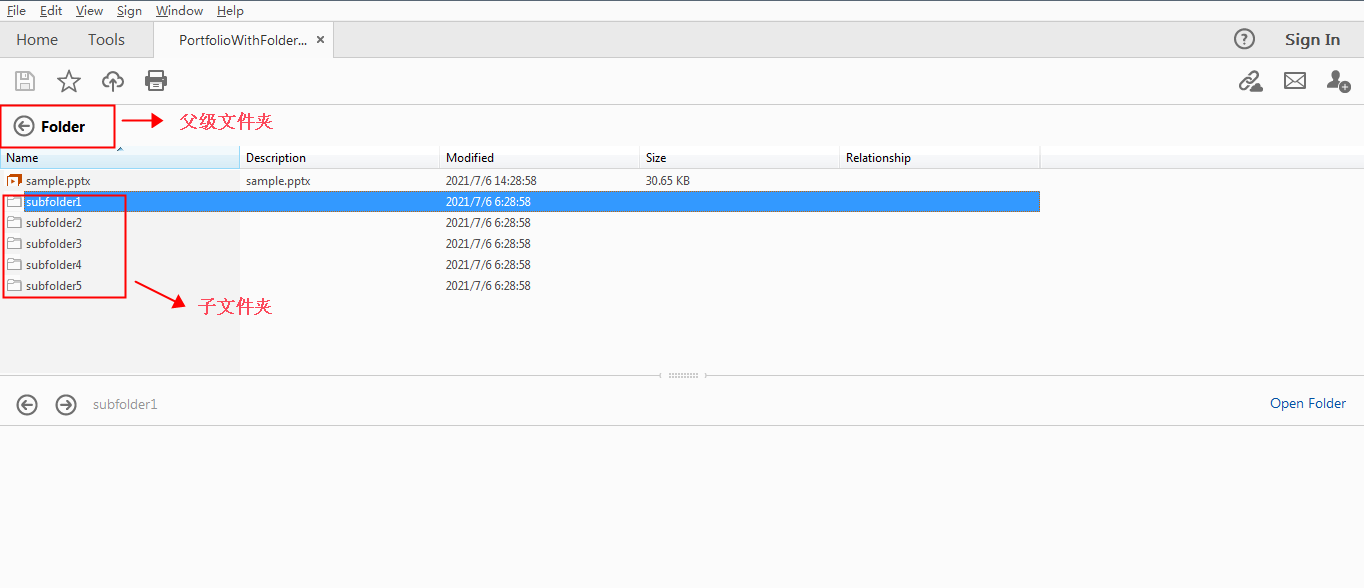
Task: Close the PortfolioWithFolder tab
Action: click(320, 40)
